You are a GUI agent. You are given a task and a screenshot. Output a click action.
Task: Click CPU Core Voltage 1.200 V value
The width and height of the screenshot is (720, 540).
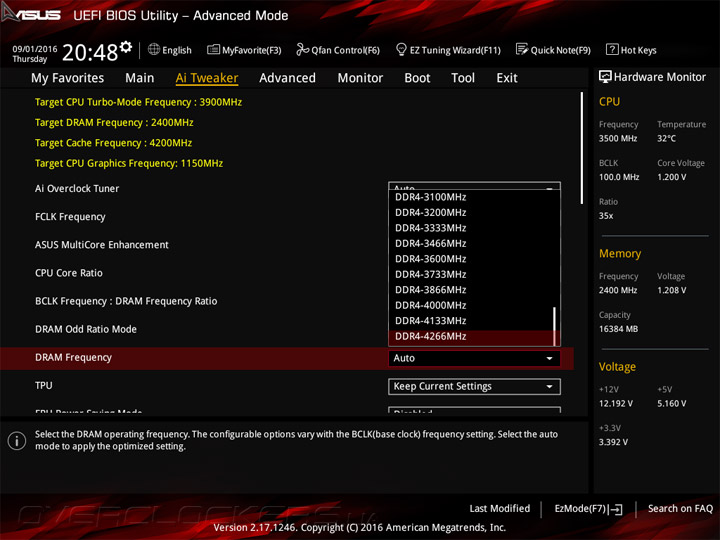[x=671, y=177]
